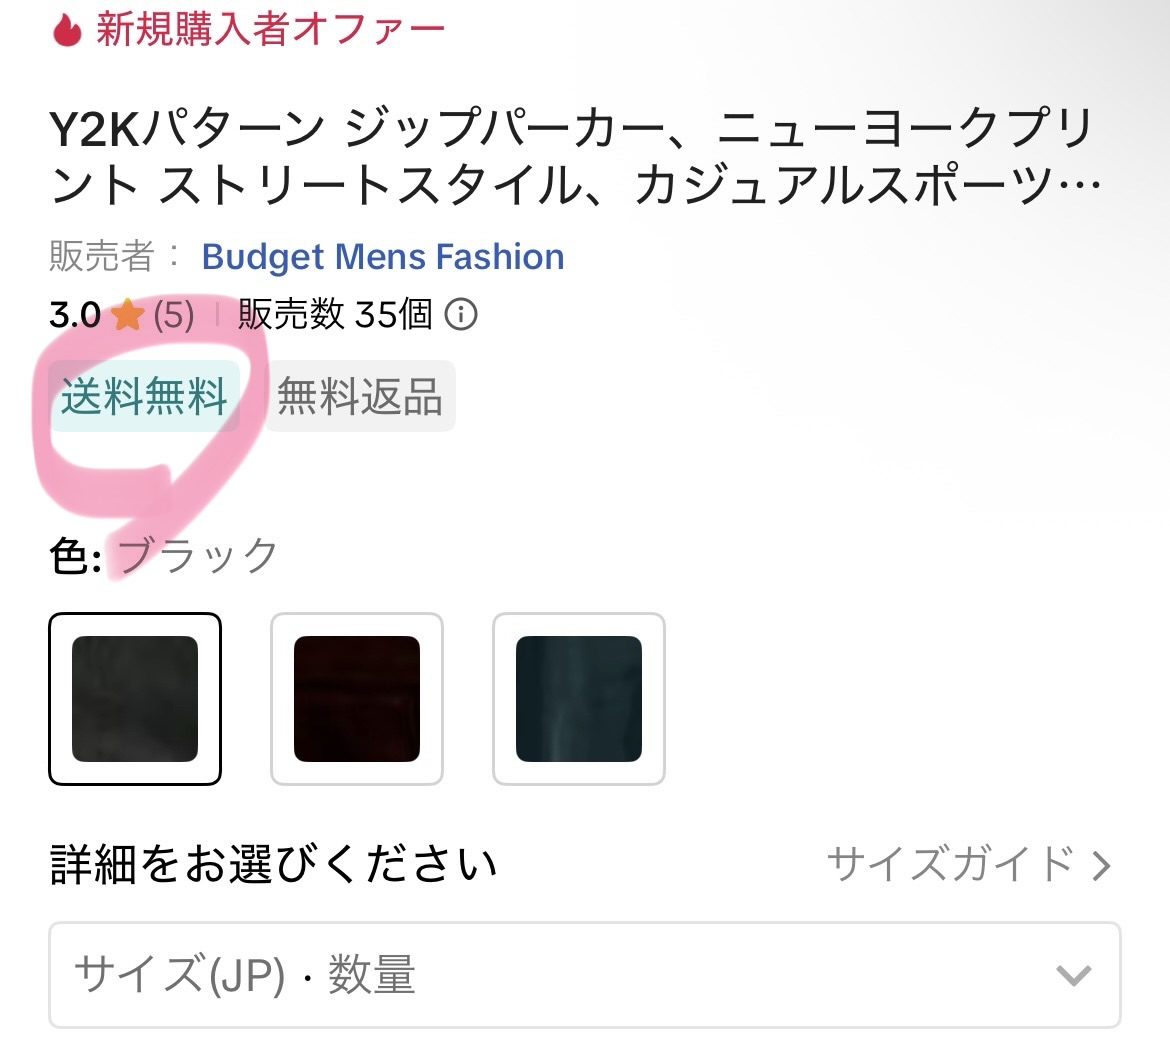Open the サイズ(JP)・数量 dropdown field
Image resolution: width=1170 pixels, height=1062 pixels.
[x=585, y=975]
